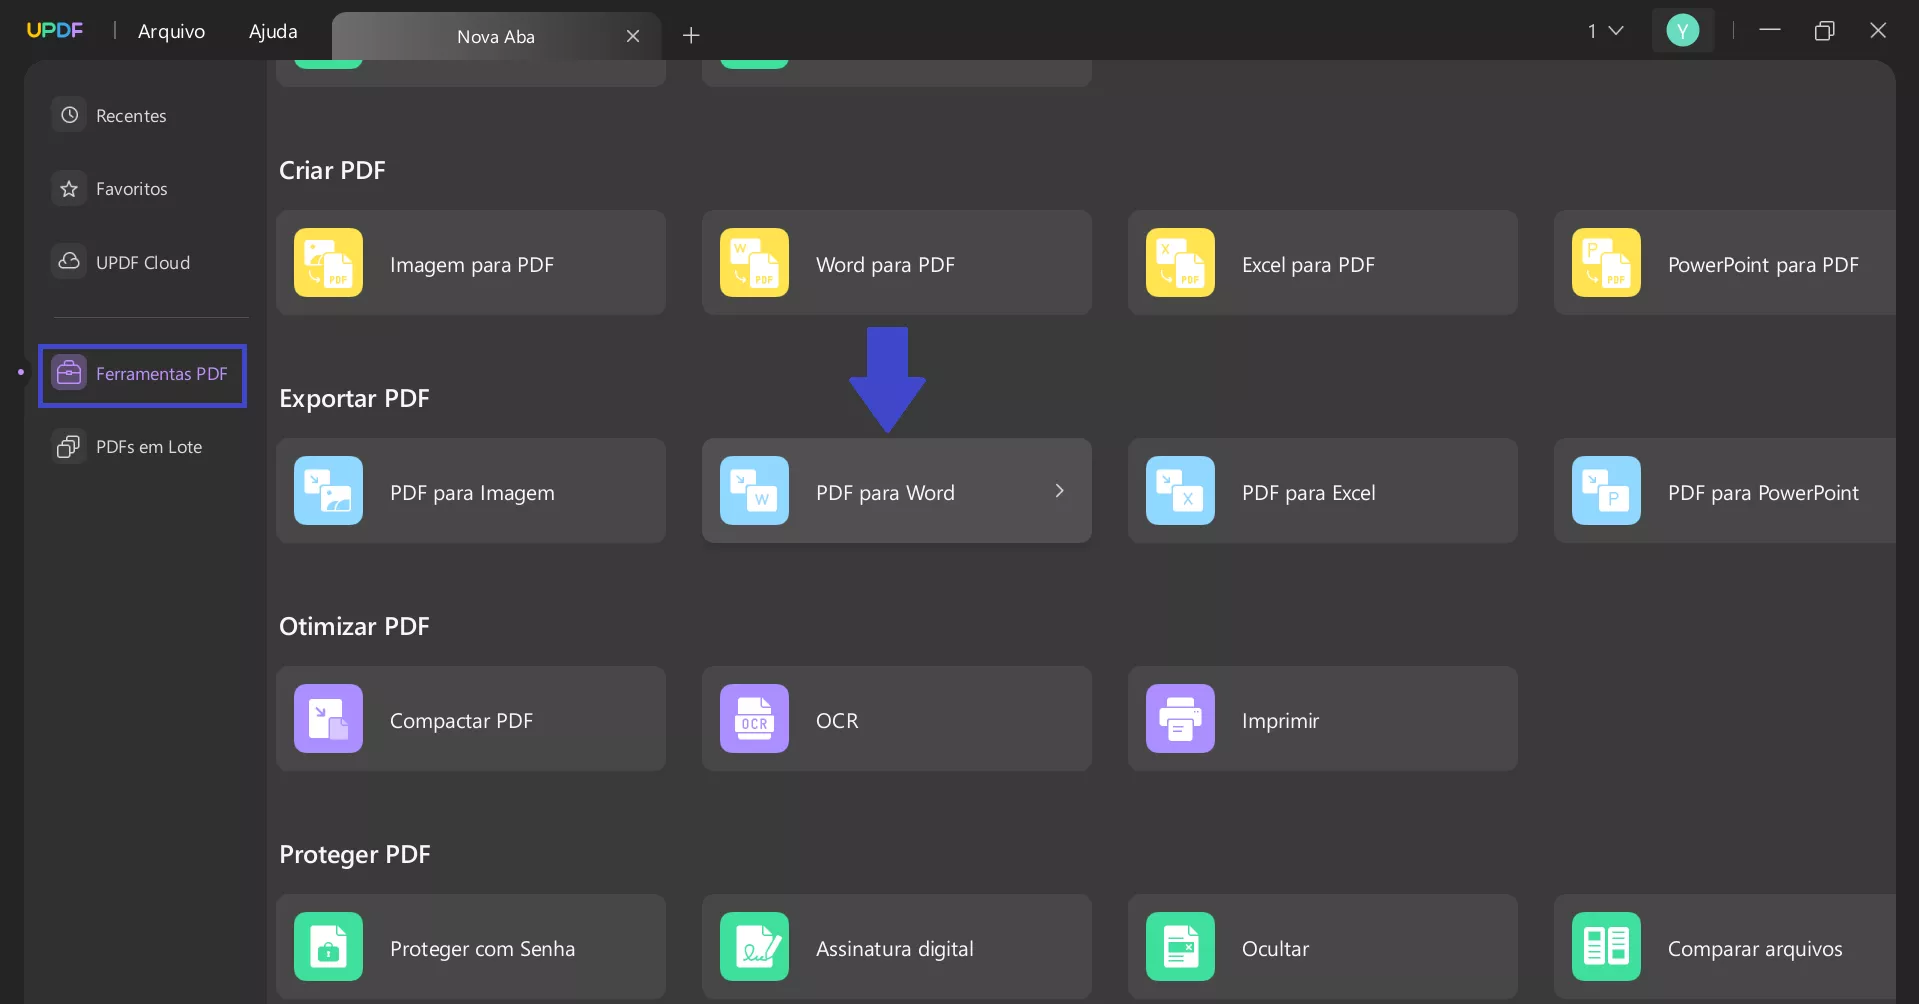Choose Excel para PDF tool
1919x1004 pixels.
pyautogui.click(x=1323, y=263)
